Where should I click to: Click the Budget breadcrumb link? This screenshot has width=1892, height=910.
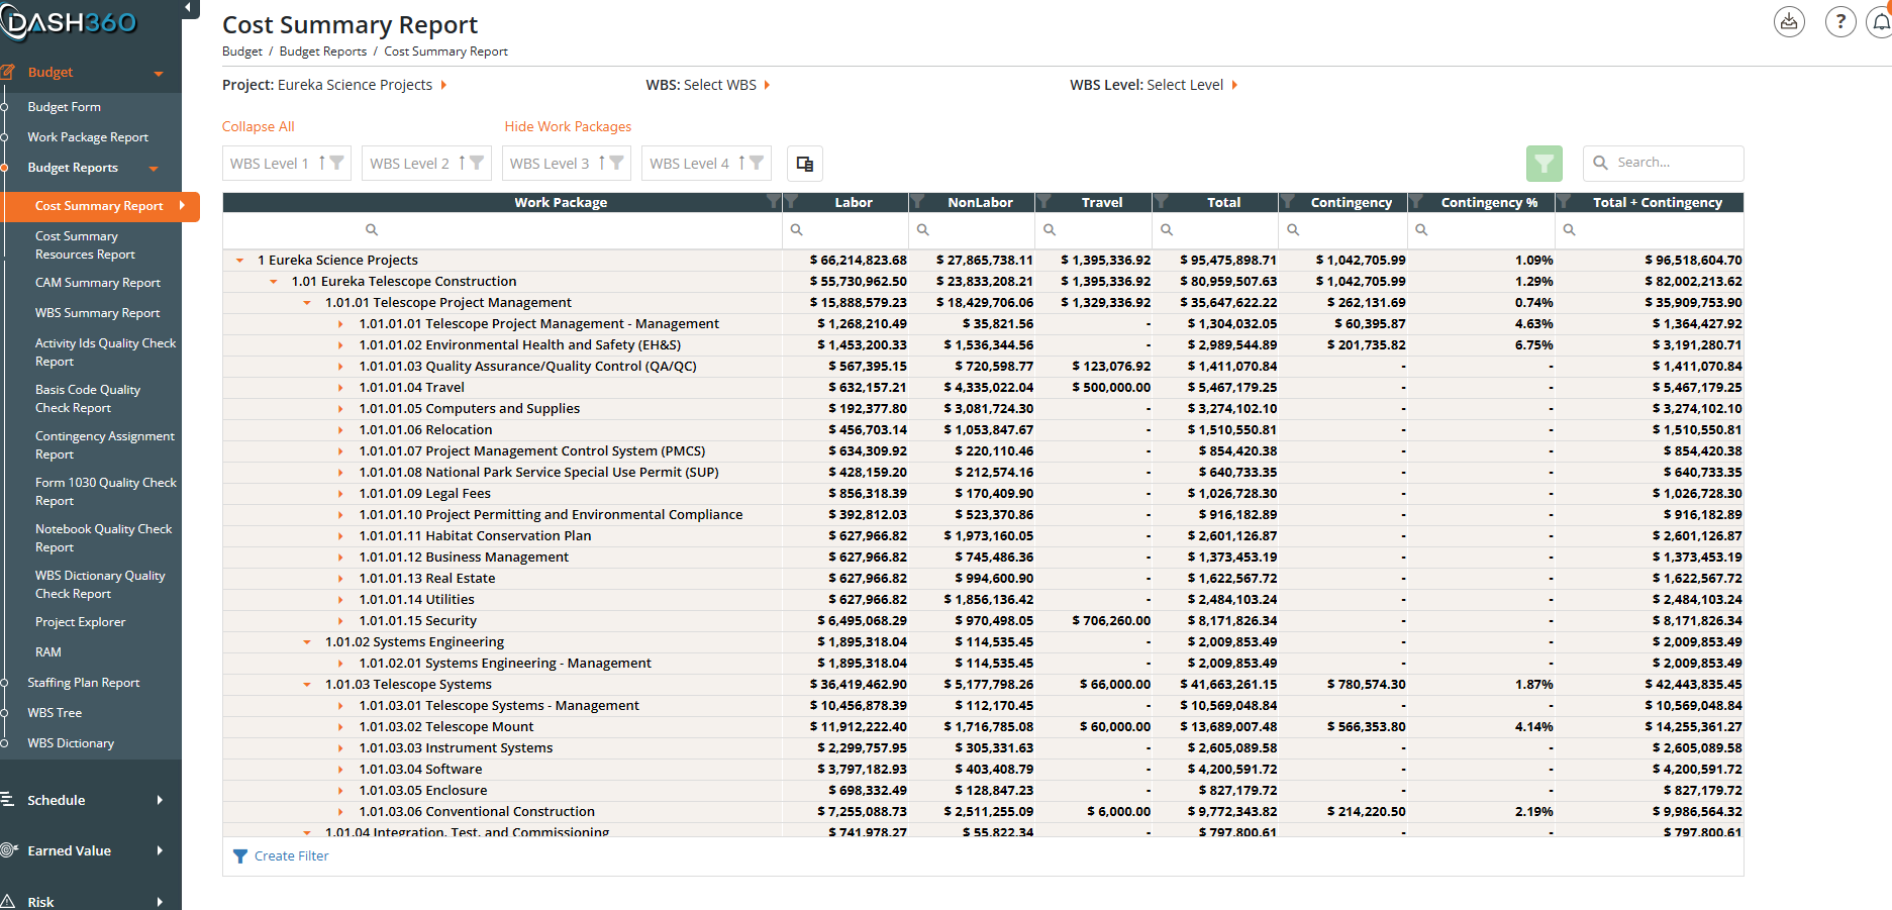click(242, 51)
